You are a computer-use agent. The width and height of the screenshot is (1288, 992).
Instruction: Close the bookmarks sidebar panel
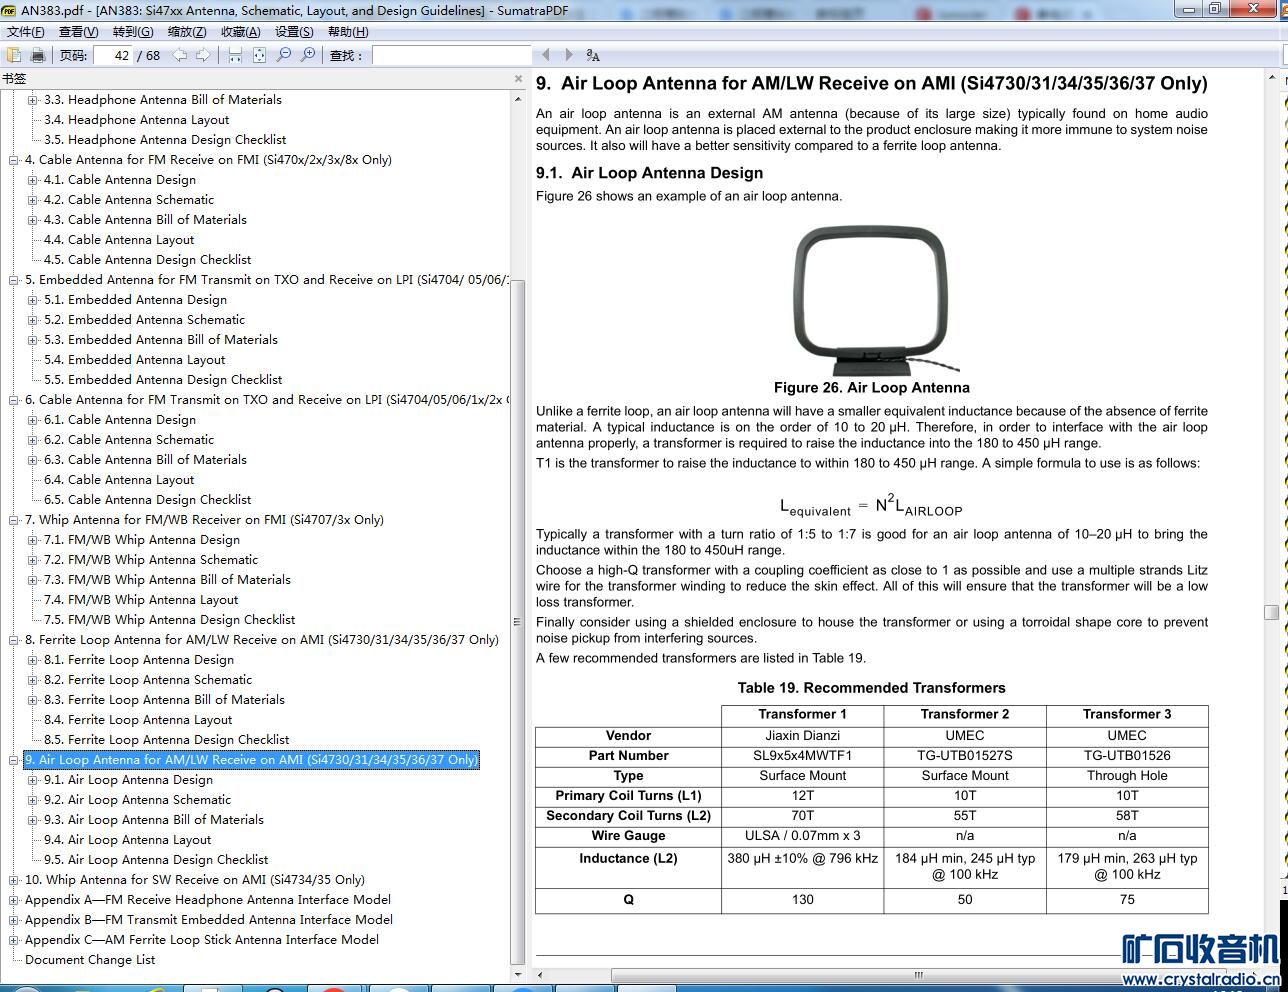coord(518,79)
